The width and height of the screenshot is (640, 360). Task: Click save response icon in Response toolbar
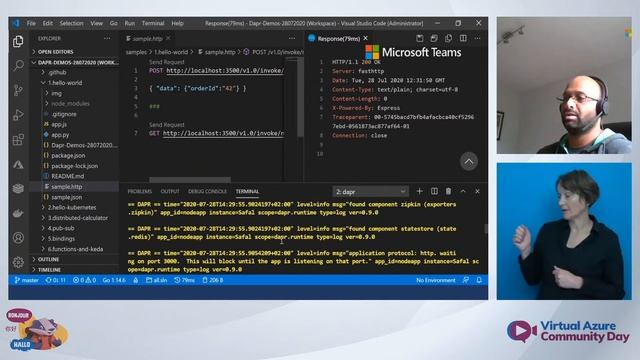[x=419, y=38]
